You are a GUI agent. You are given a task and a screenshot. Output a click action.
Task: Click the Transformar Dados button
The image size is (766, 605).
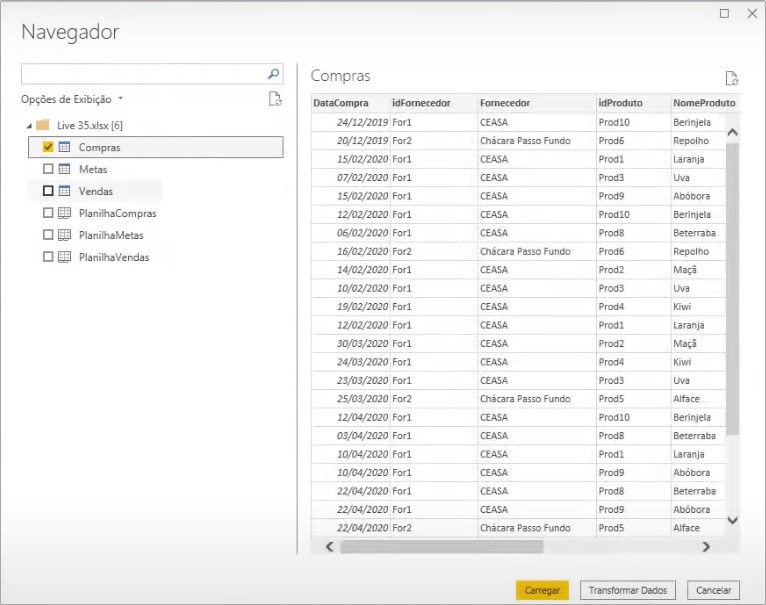(628, 590)
